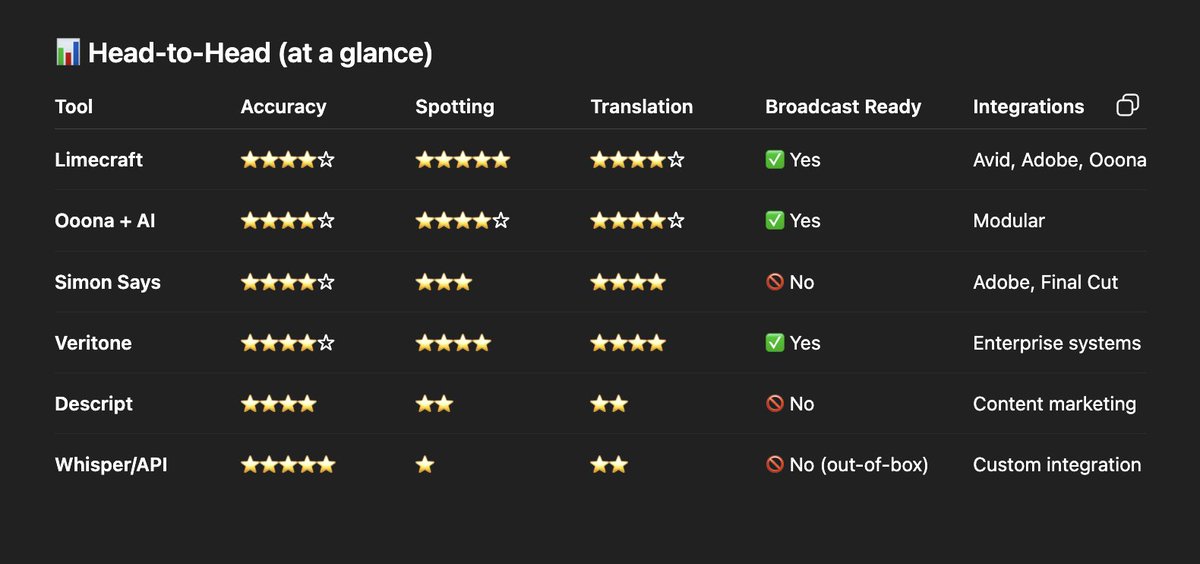The width and height of the screenshot is (1200, 564).
Task: Click the green checkmark in Limecraft row
Action: click(x=775, y=160)
